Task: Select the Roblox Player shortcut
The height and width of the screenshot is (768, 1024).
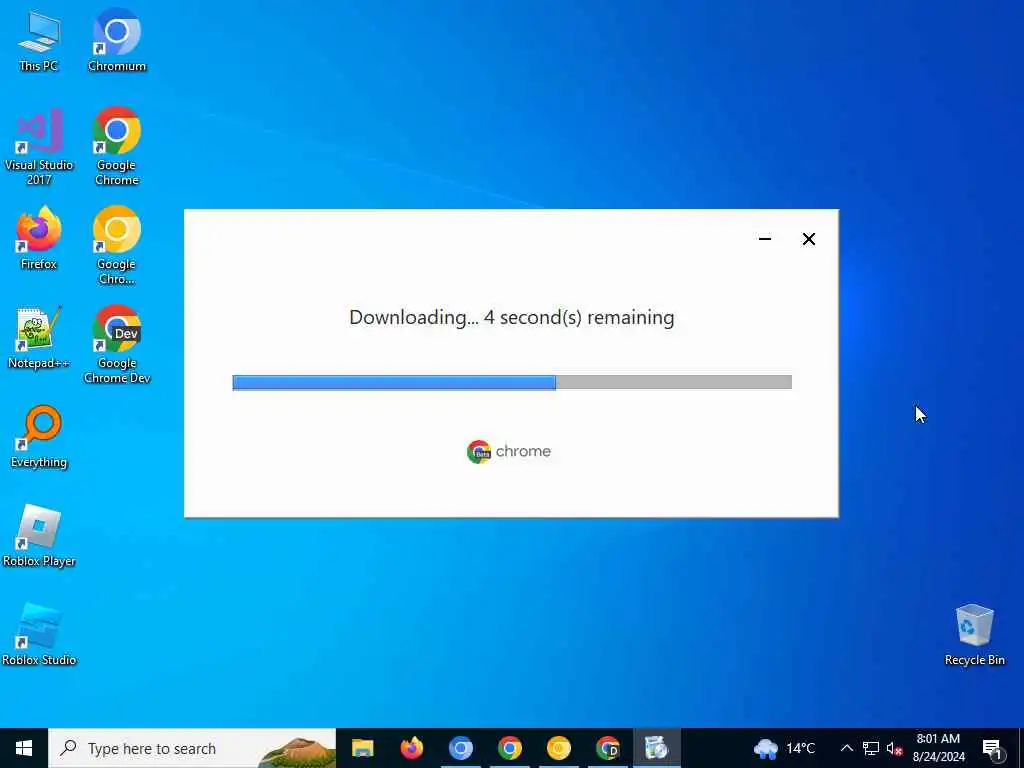Action: pyautogui.click(x=39, y=536)
